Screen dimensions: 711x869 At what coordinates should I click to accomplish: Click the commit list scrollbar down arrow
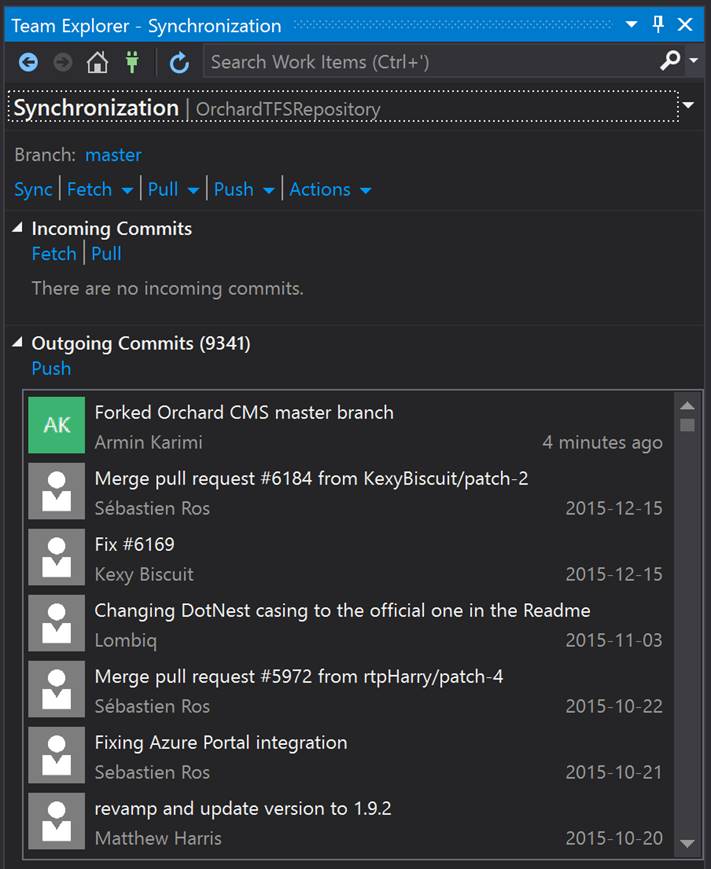coord(687,843)
